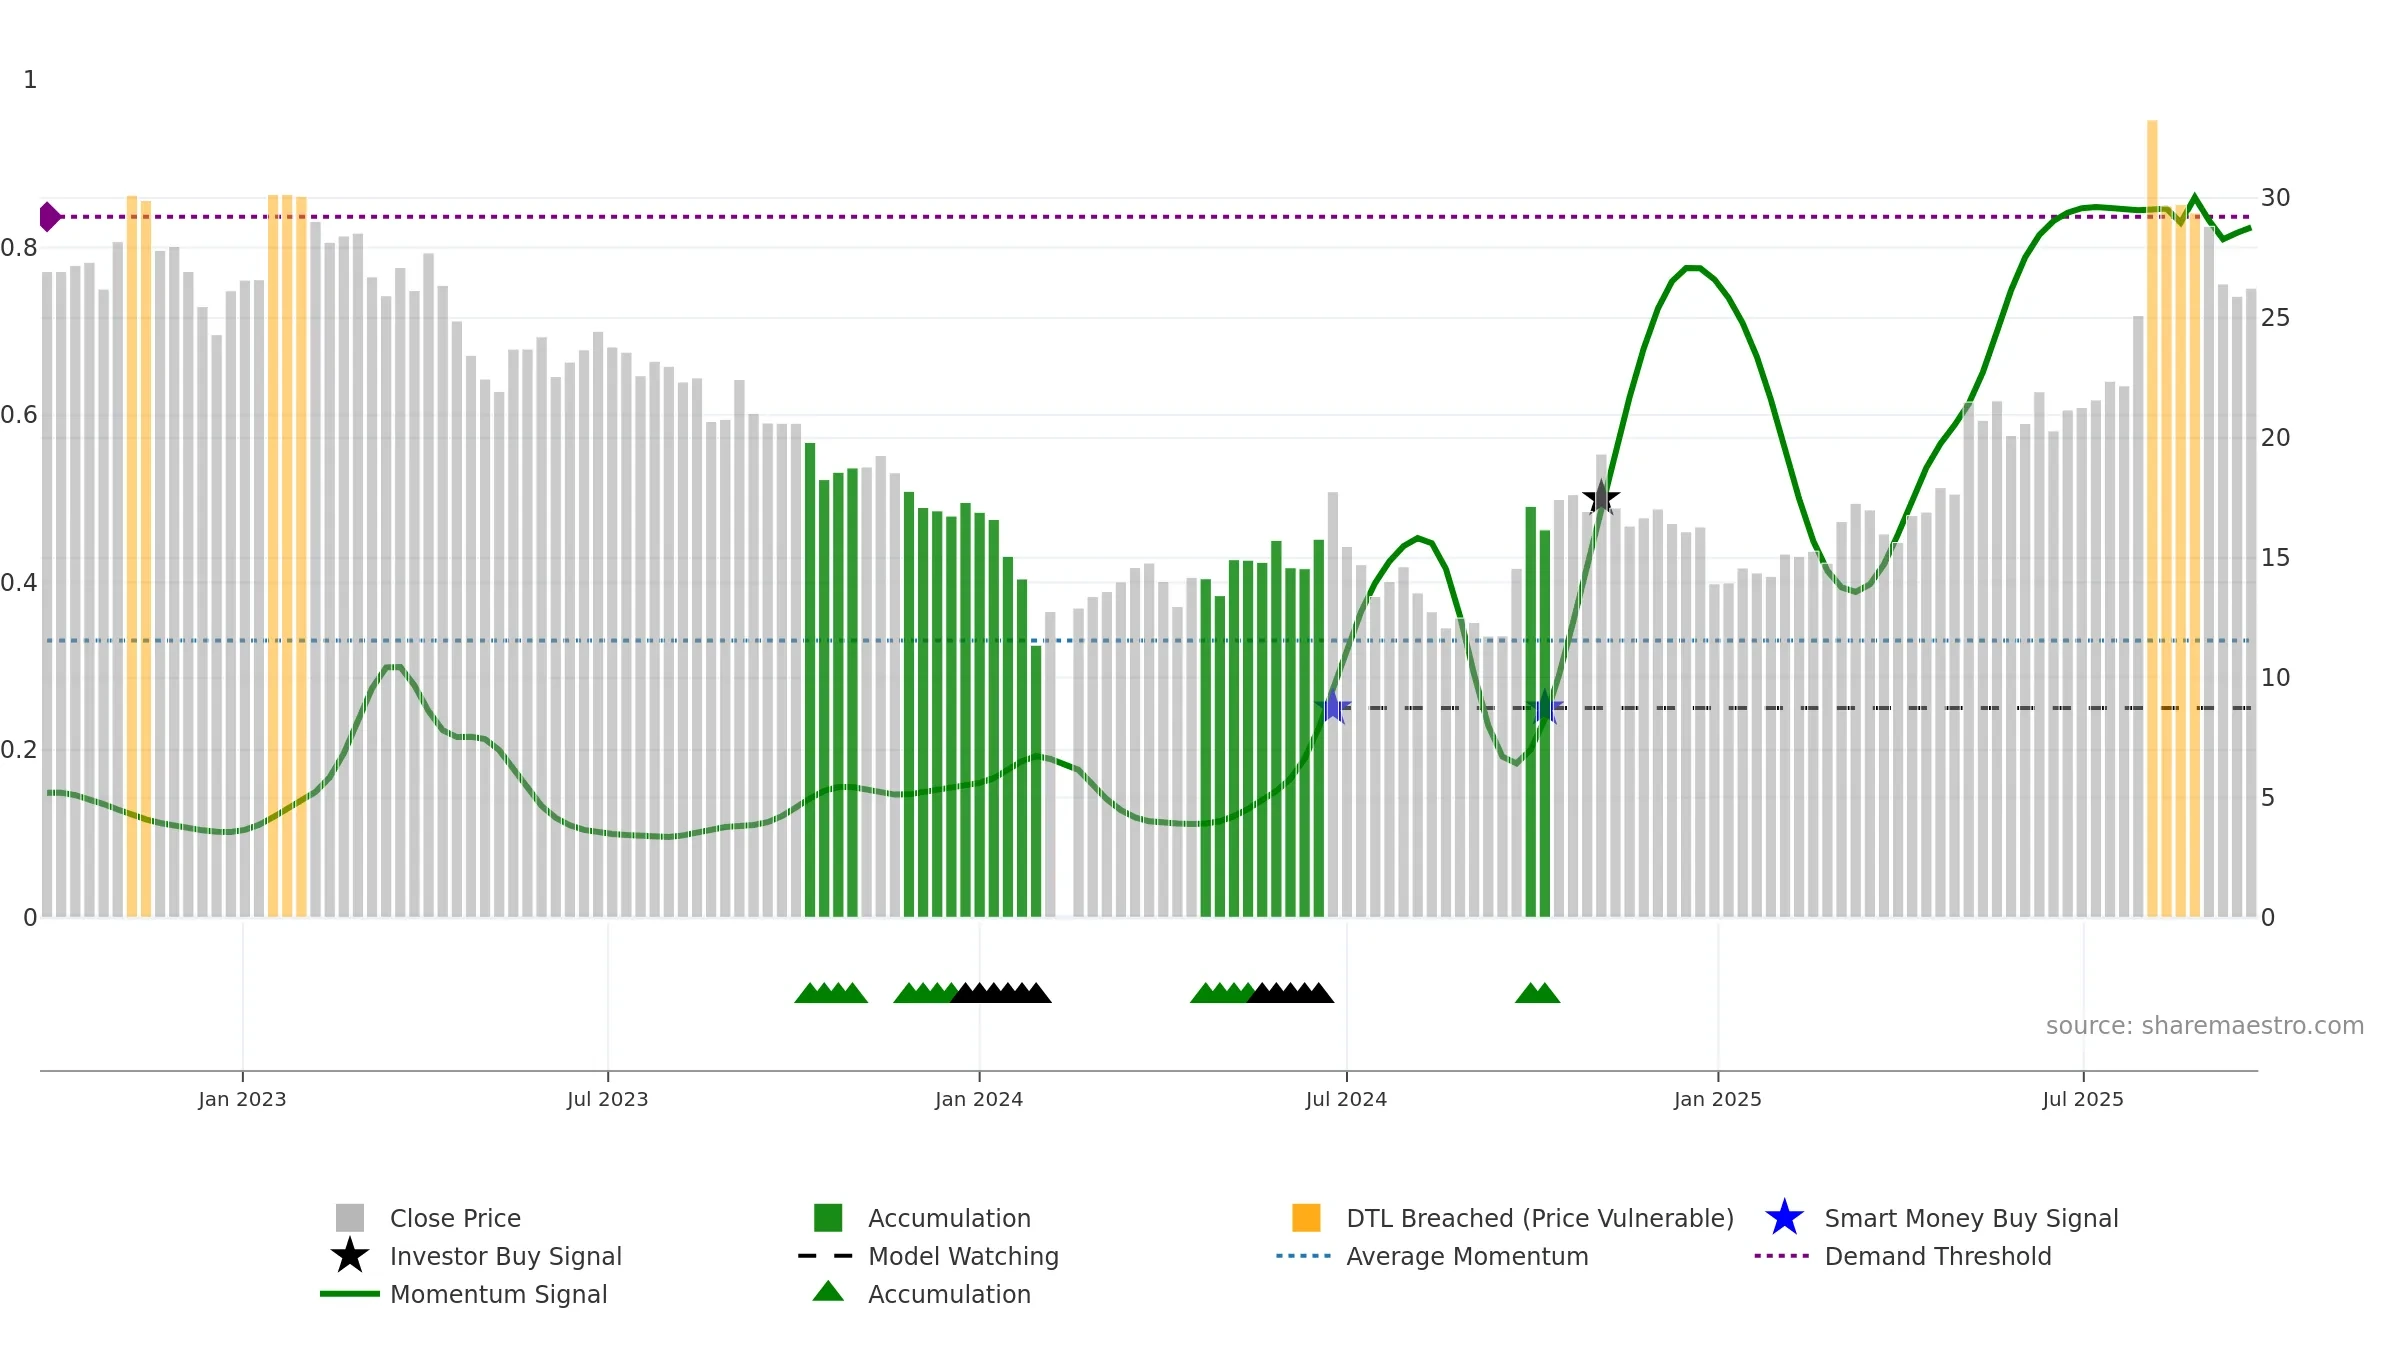
Task: Click the green Accumulation triangle legend icon
Action: pos(828,1292)
